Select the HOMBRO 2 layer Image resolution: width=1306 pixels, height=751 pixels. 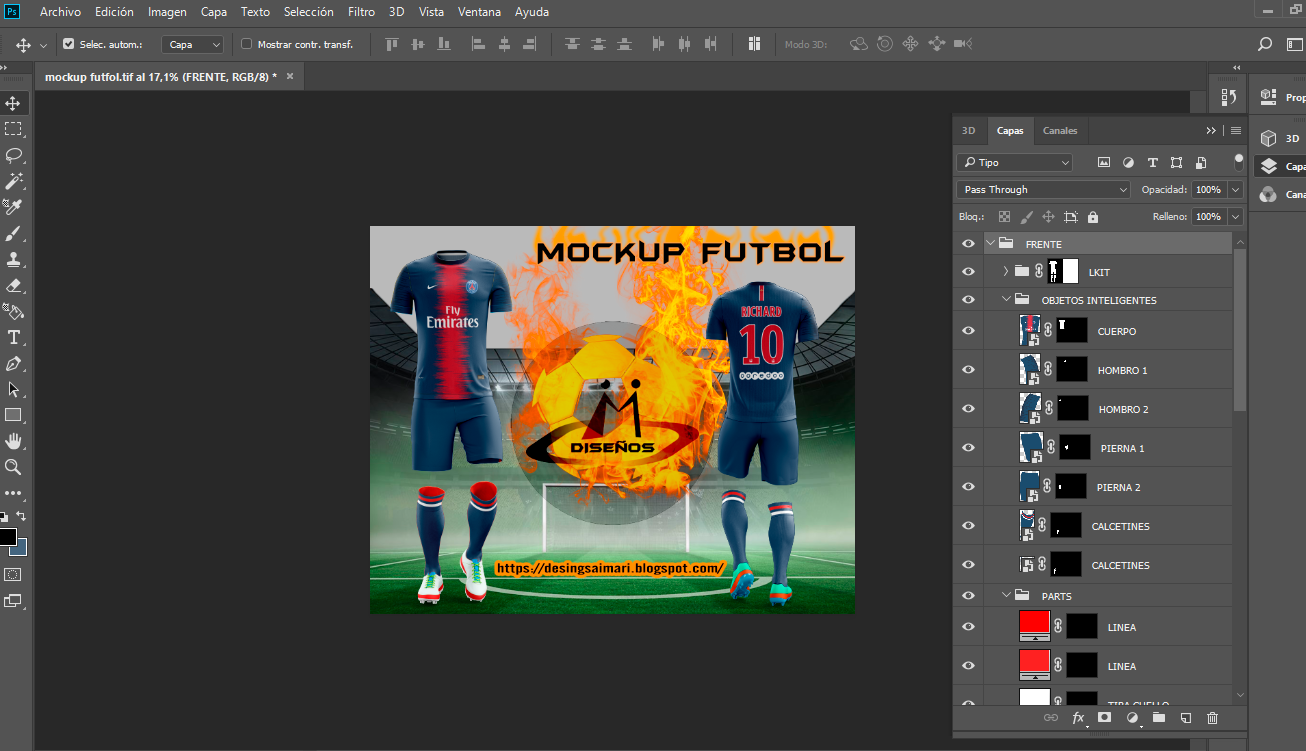(x=1123, y=409)
